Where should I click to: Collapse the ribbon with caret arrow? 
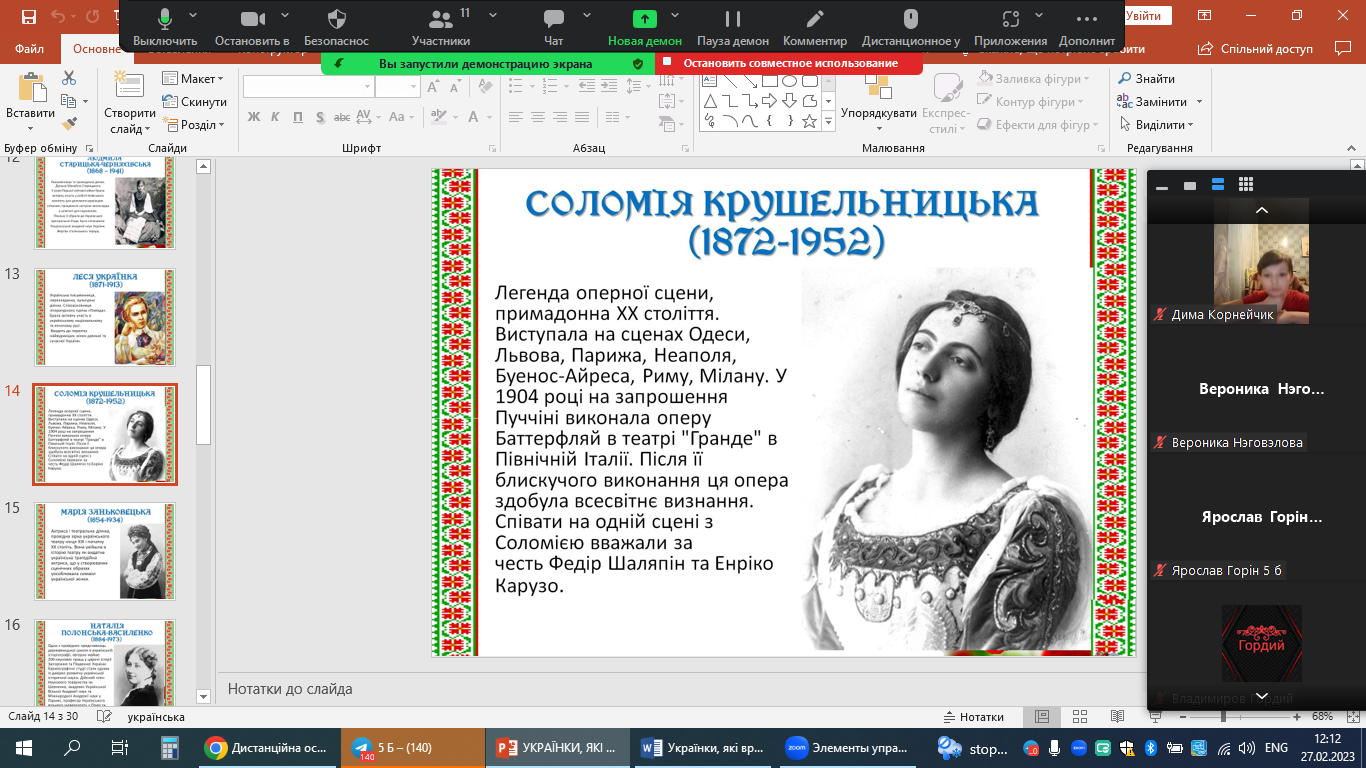point(1352,147)
